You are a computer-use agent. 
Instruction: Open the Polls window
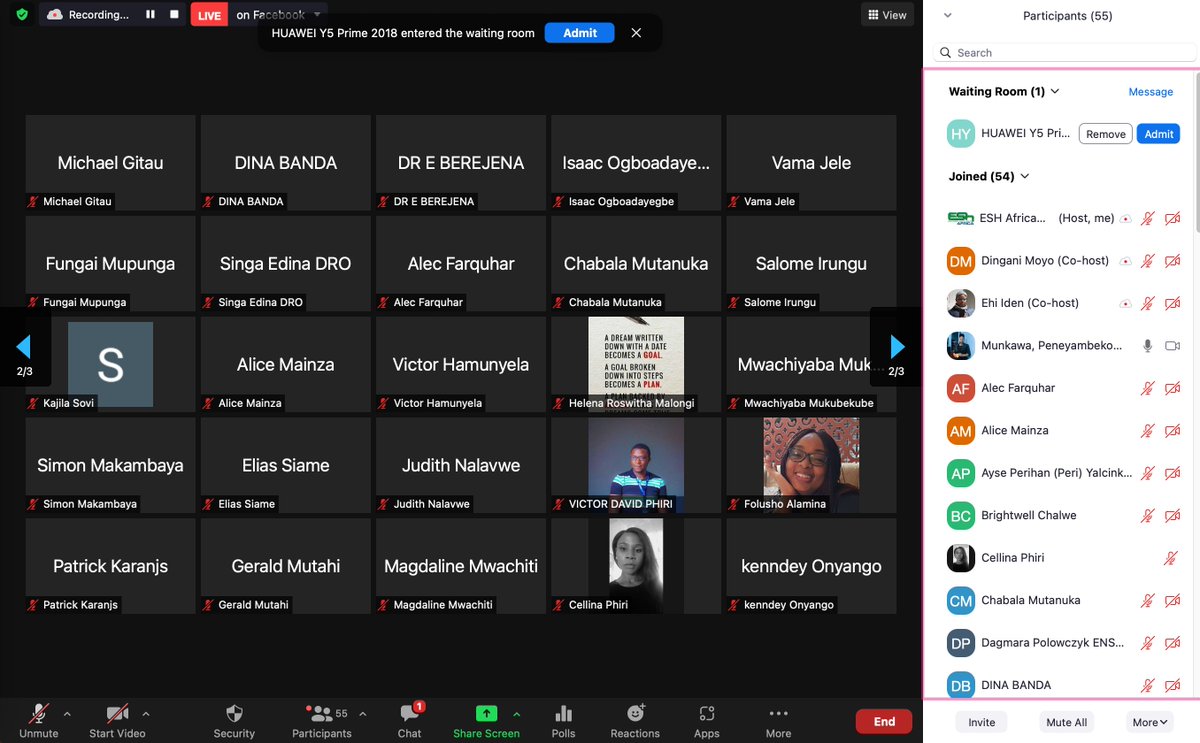click(563, 720)
